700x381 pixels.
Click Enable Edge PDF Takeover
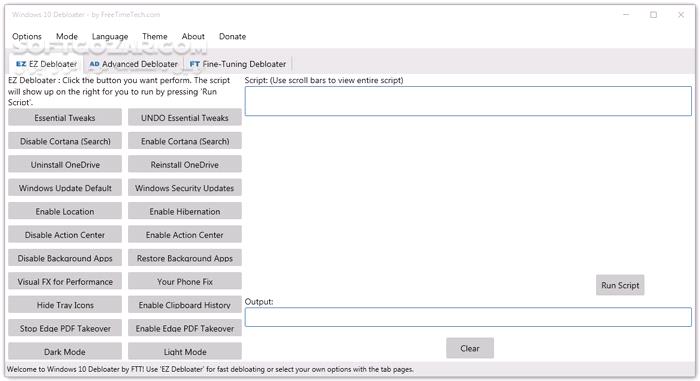(x=185, y=328)
